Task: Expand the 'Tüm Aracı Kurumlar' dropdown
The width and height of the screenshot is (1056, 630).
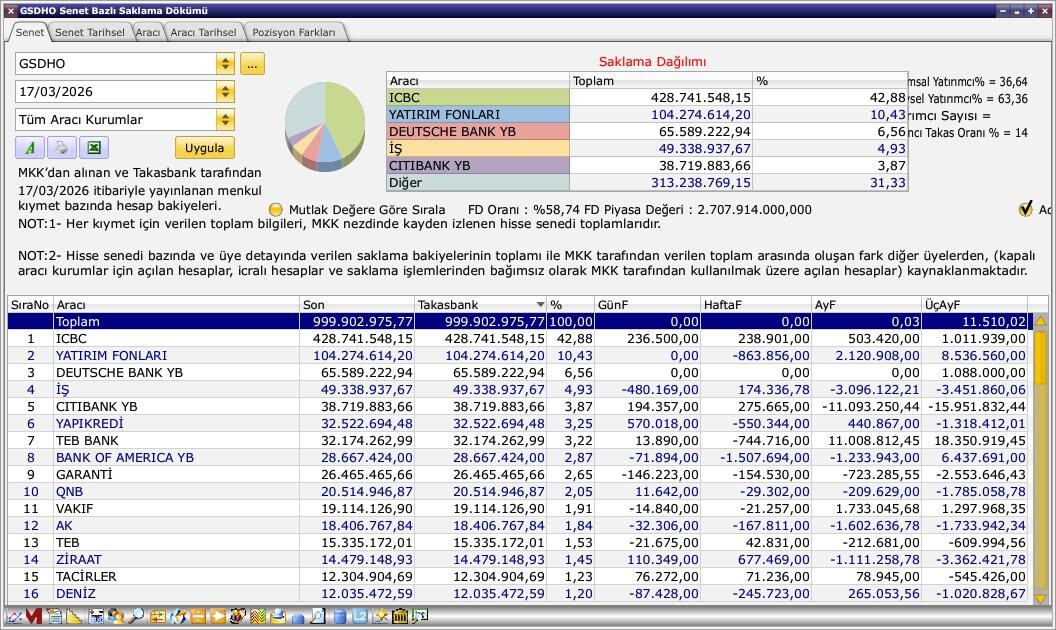Action: pyautogui.click(x=225, y=120)
